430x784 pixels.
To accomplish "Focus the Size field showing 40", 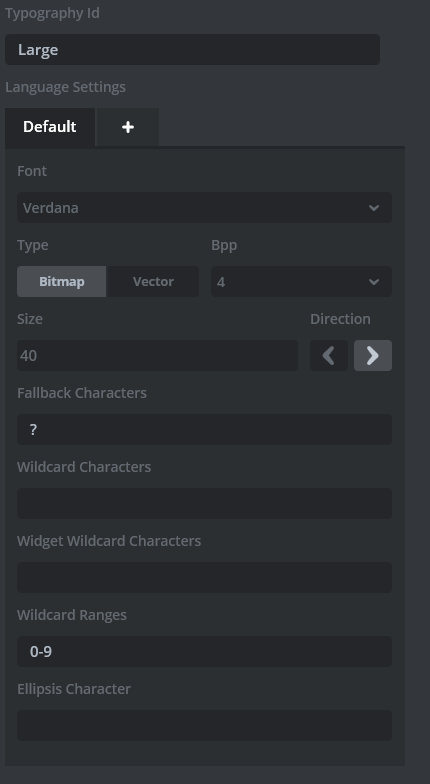I will [158, 356].
